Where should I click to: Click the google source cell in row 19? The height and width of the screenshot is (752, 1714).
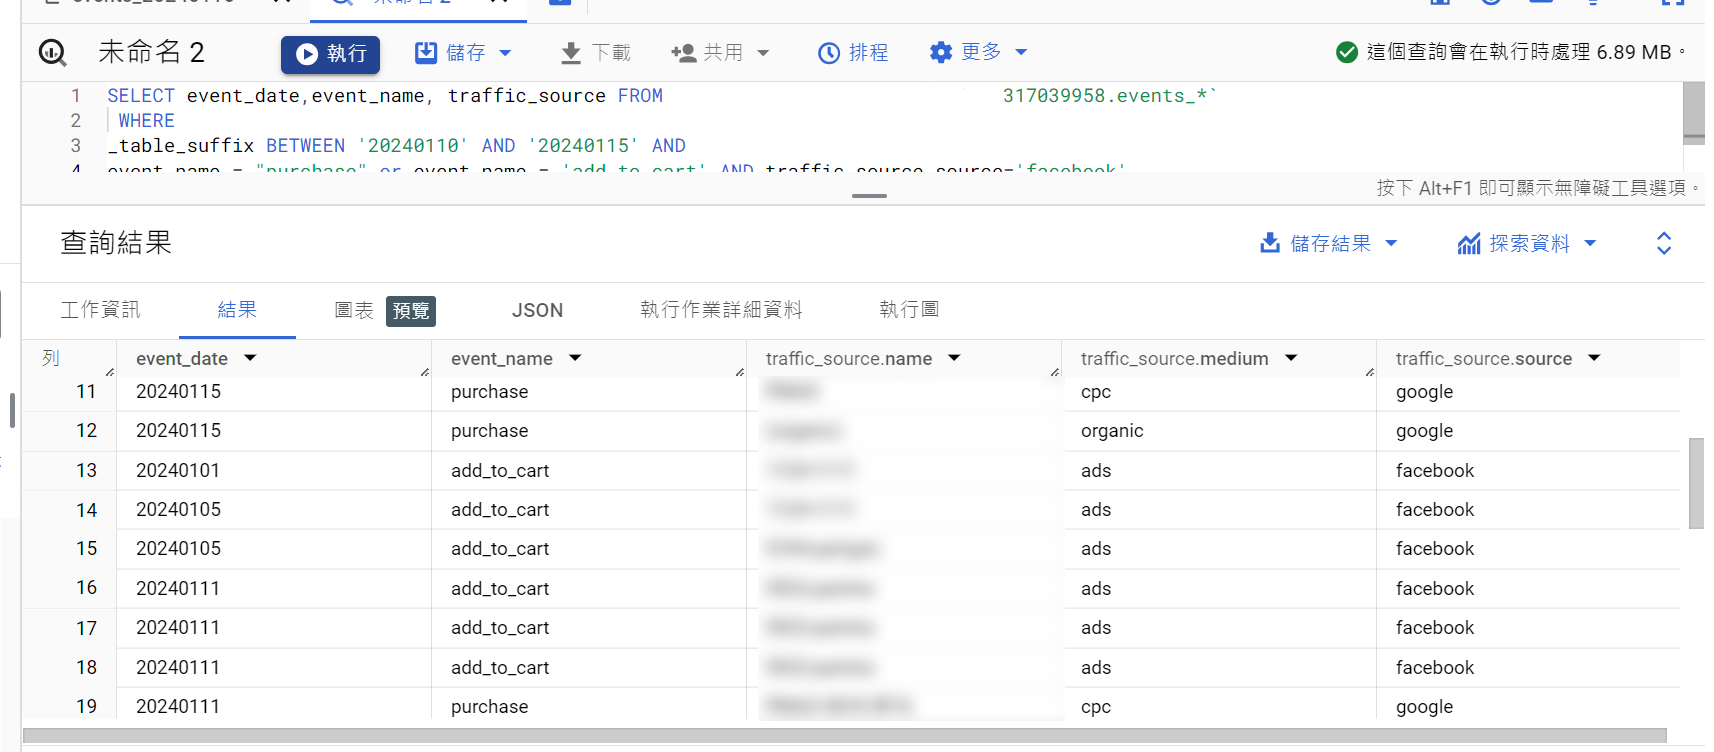tap(1424, 707)
